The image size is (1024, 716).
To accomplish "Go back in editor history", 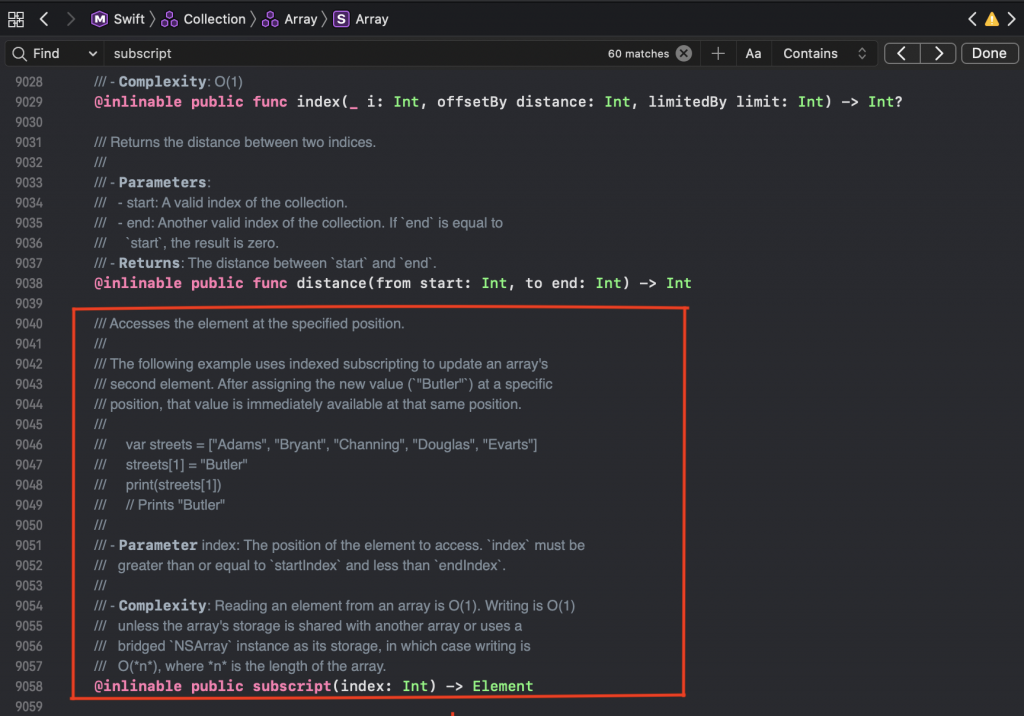I will tap(44, 19).
